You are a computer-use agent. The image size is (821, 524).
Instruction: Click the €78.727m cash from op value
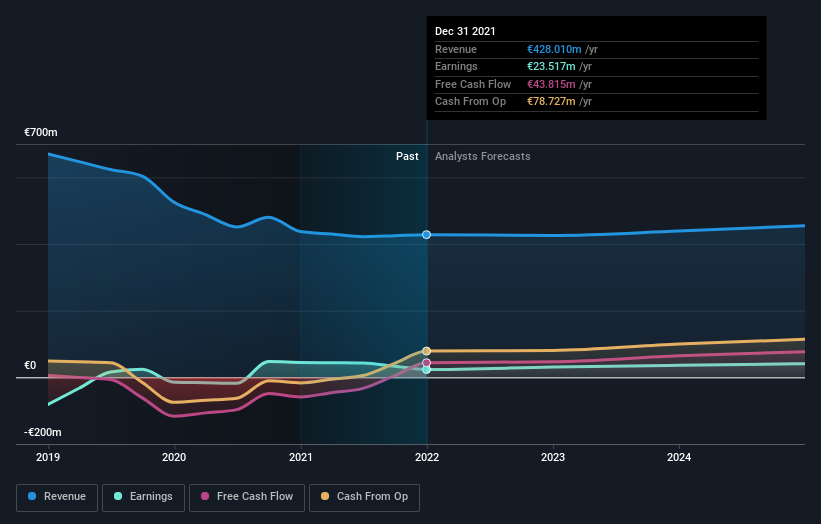(551, 102)
